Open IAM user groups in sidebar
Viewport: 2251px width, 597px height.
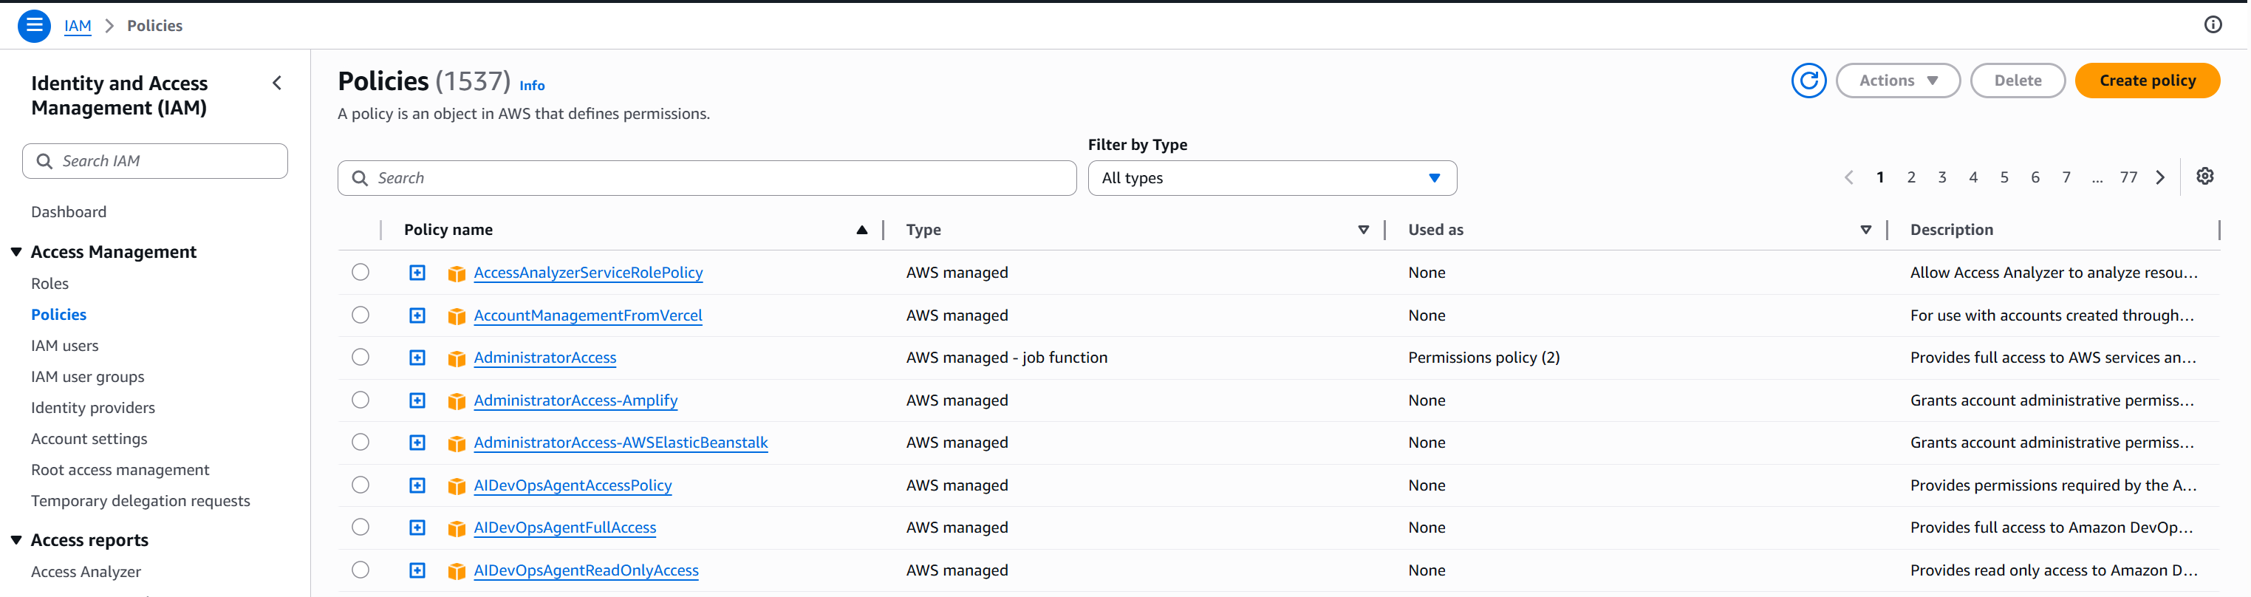click(88, 377)
